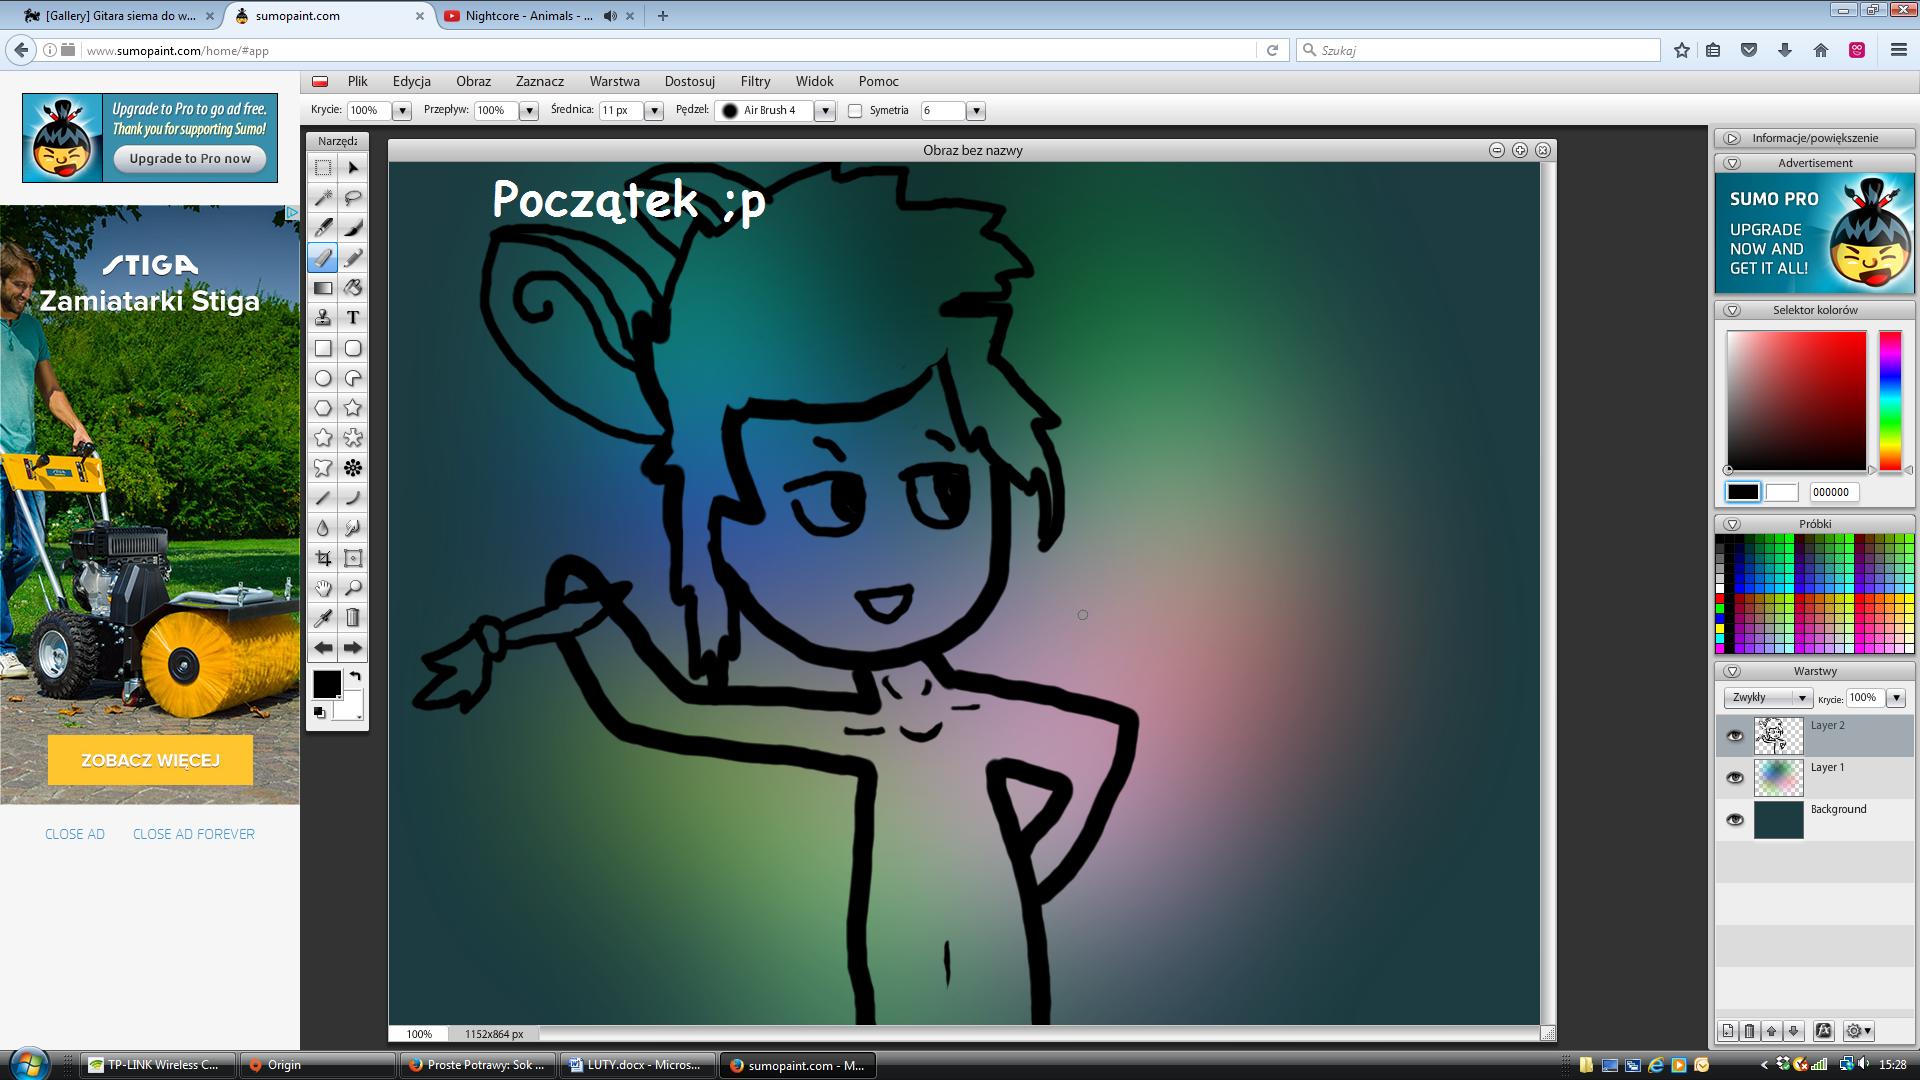Open the Symetria count dropdown

pyautogui.click(x=976, y=111)
